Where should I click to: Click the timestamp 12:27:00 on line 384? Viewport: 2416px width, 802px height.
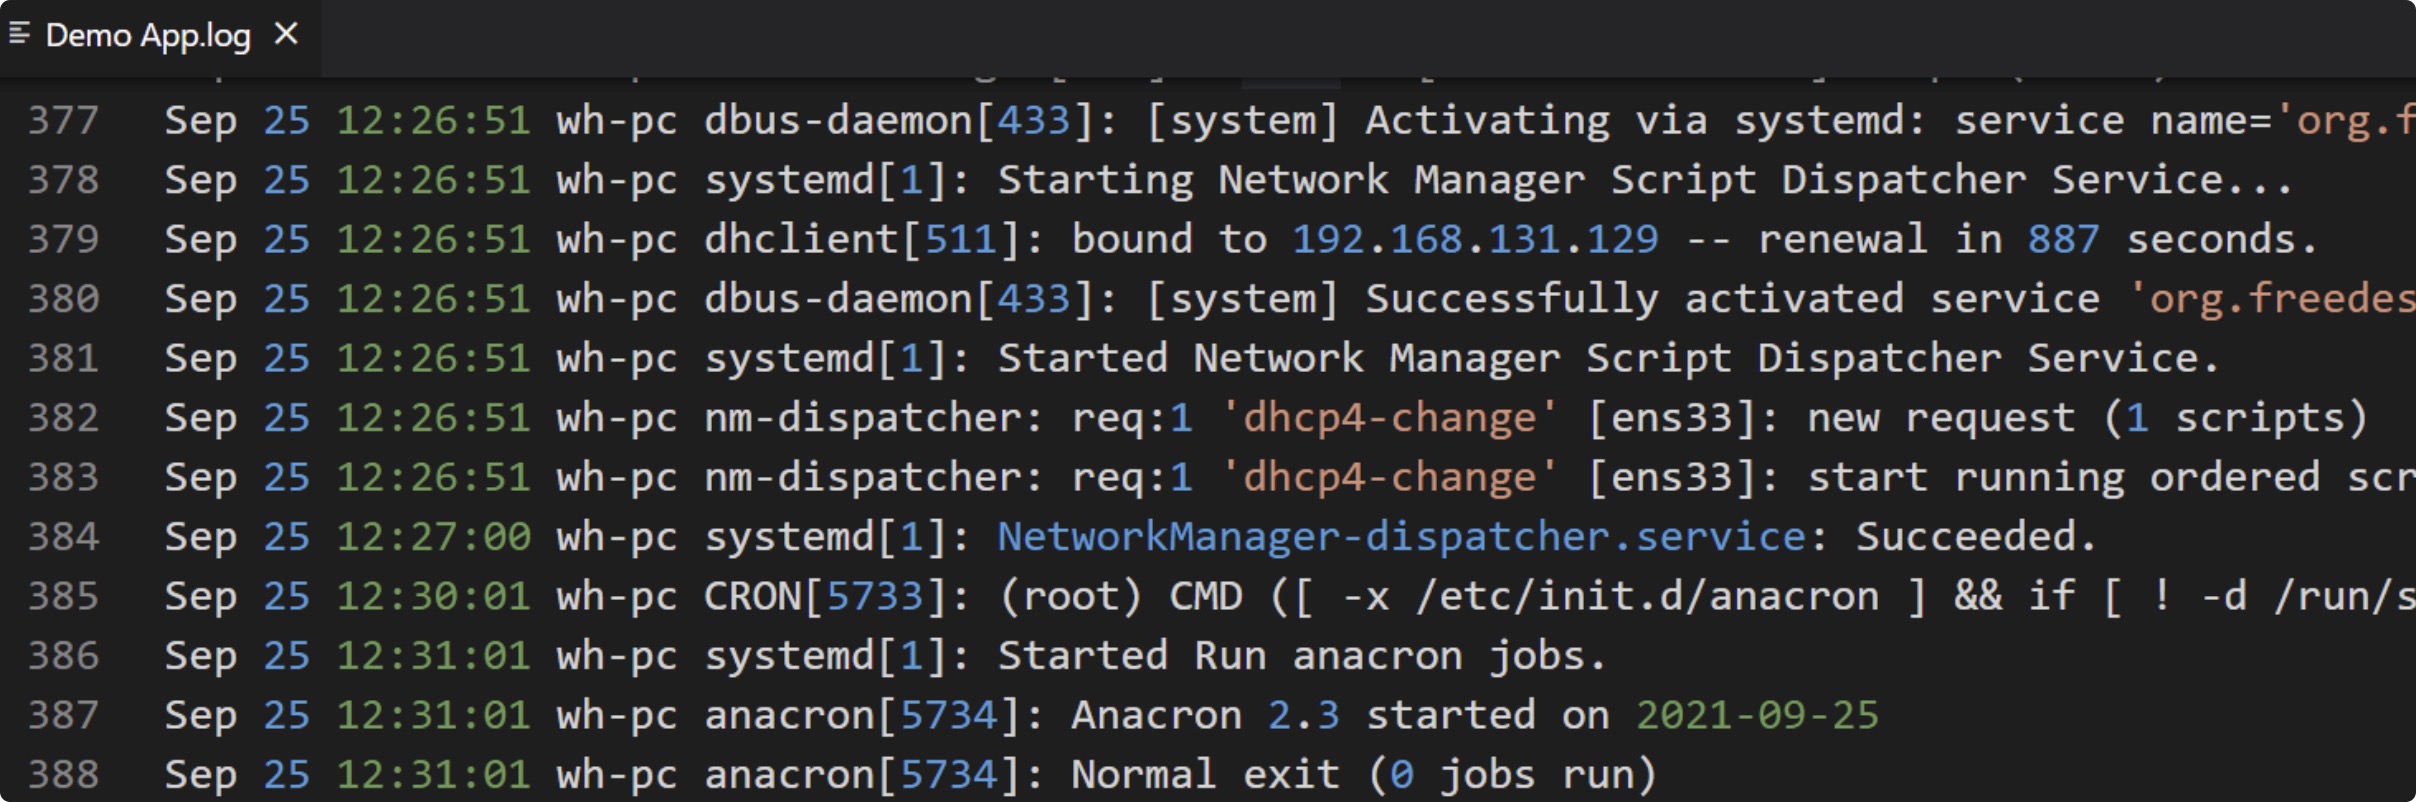point(433,537)
